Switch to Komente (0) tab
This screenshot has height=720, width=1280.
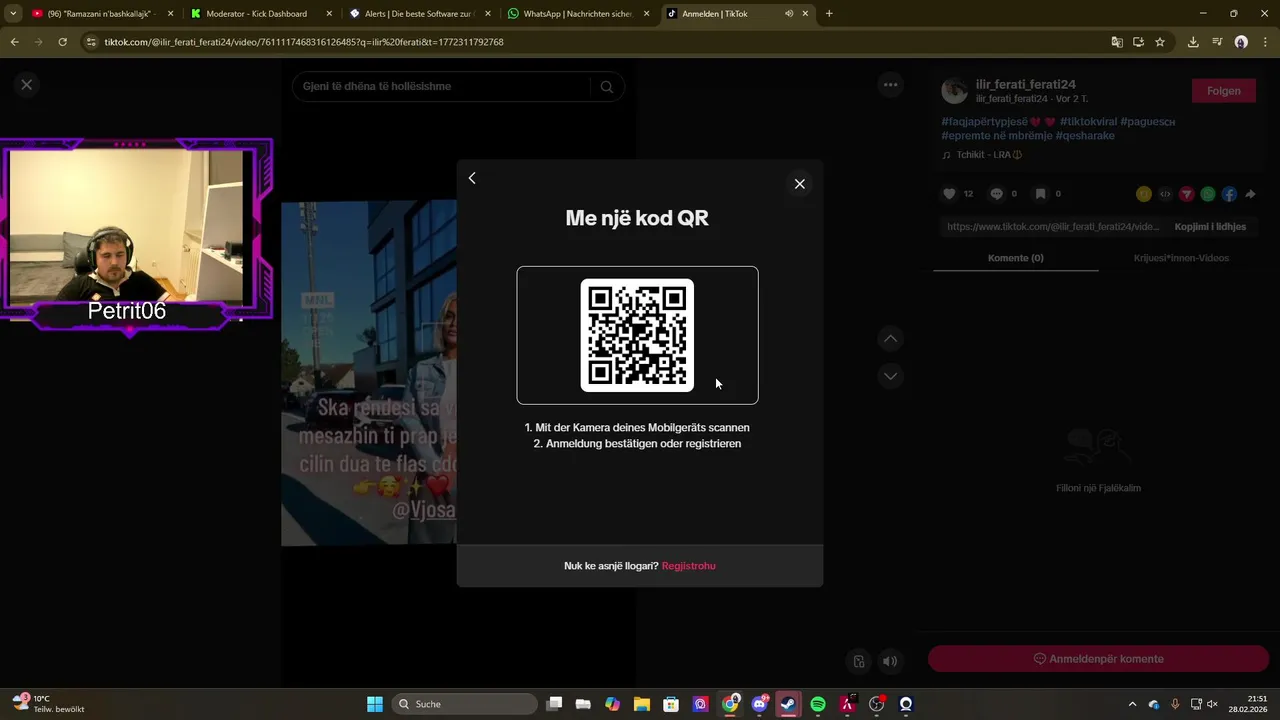tap(1015, 258)
